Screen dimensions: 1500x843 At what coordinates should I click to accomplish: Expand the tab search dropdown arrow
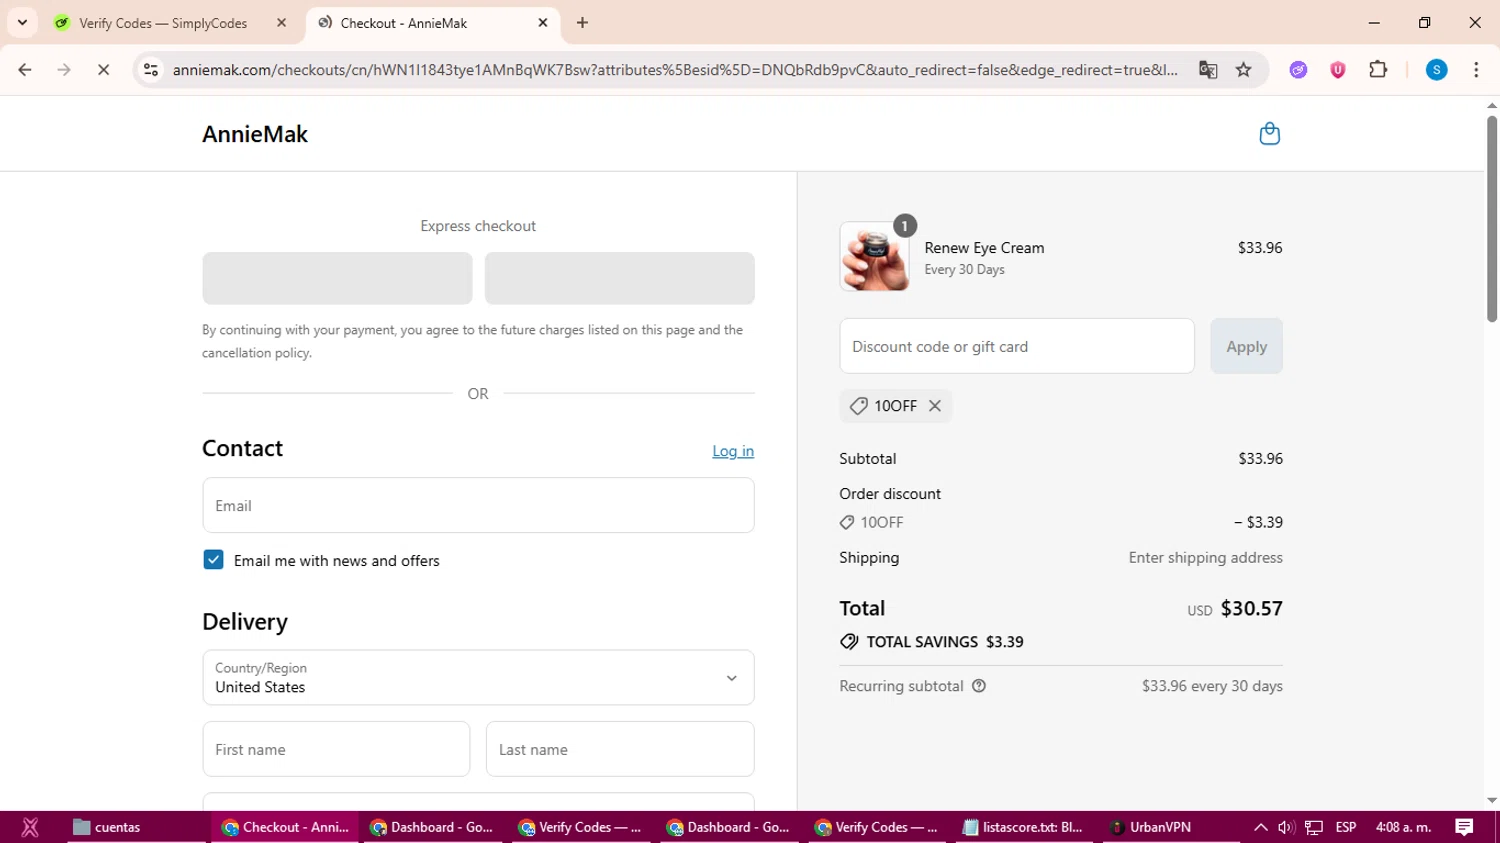click(22, 23)
